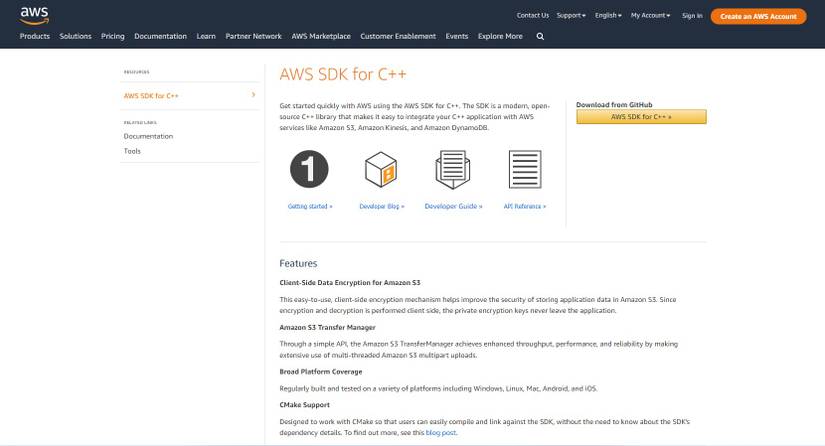
Task: Open AWS Marketplace menu
Action: (321, 36)
